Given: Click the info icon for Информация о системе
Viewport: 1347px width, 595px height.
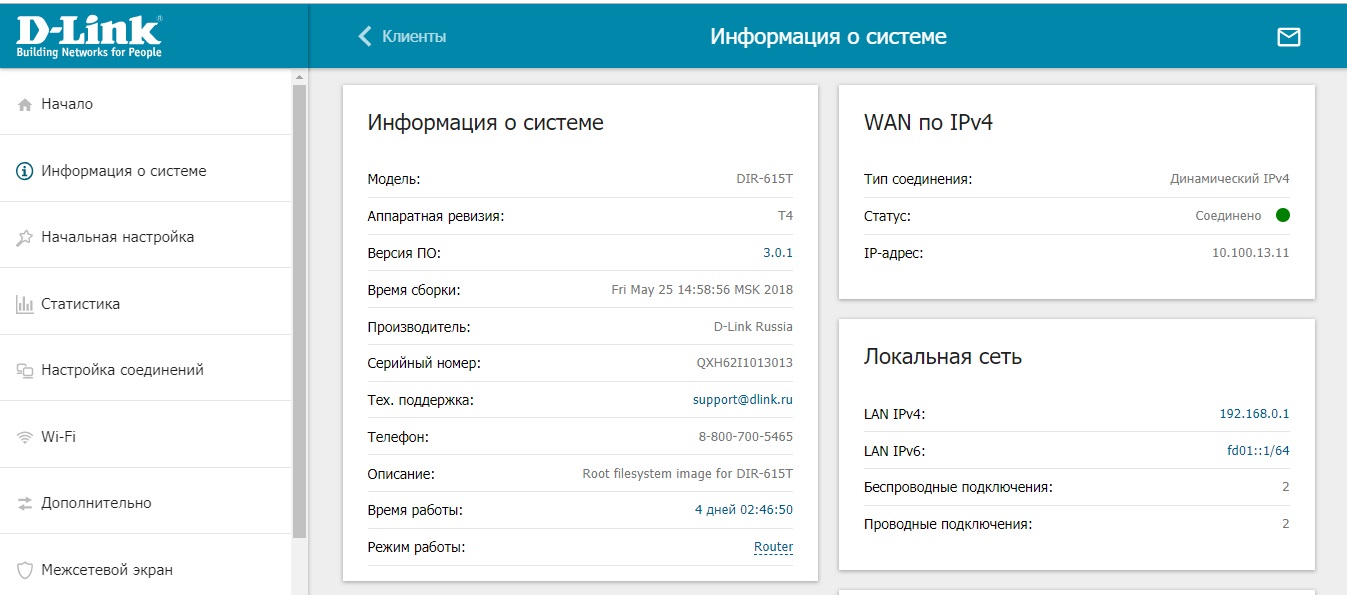Looking at the screenshot, I should click(x=25, y=171).
